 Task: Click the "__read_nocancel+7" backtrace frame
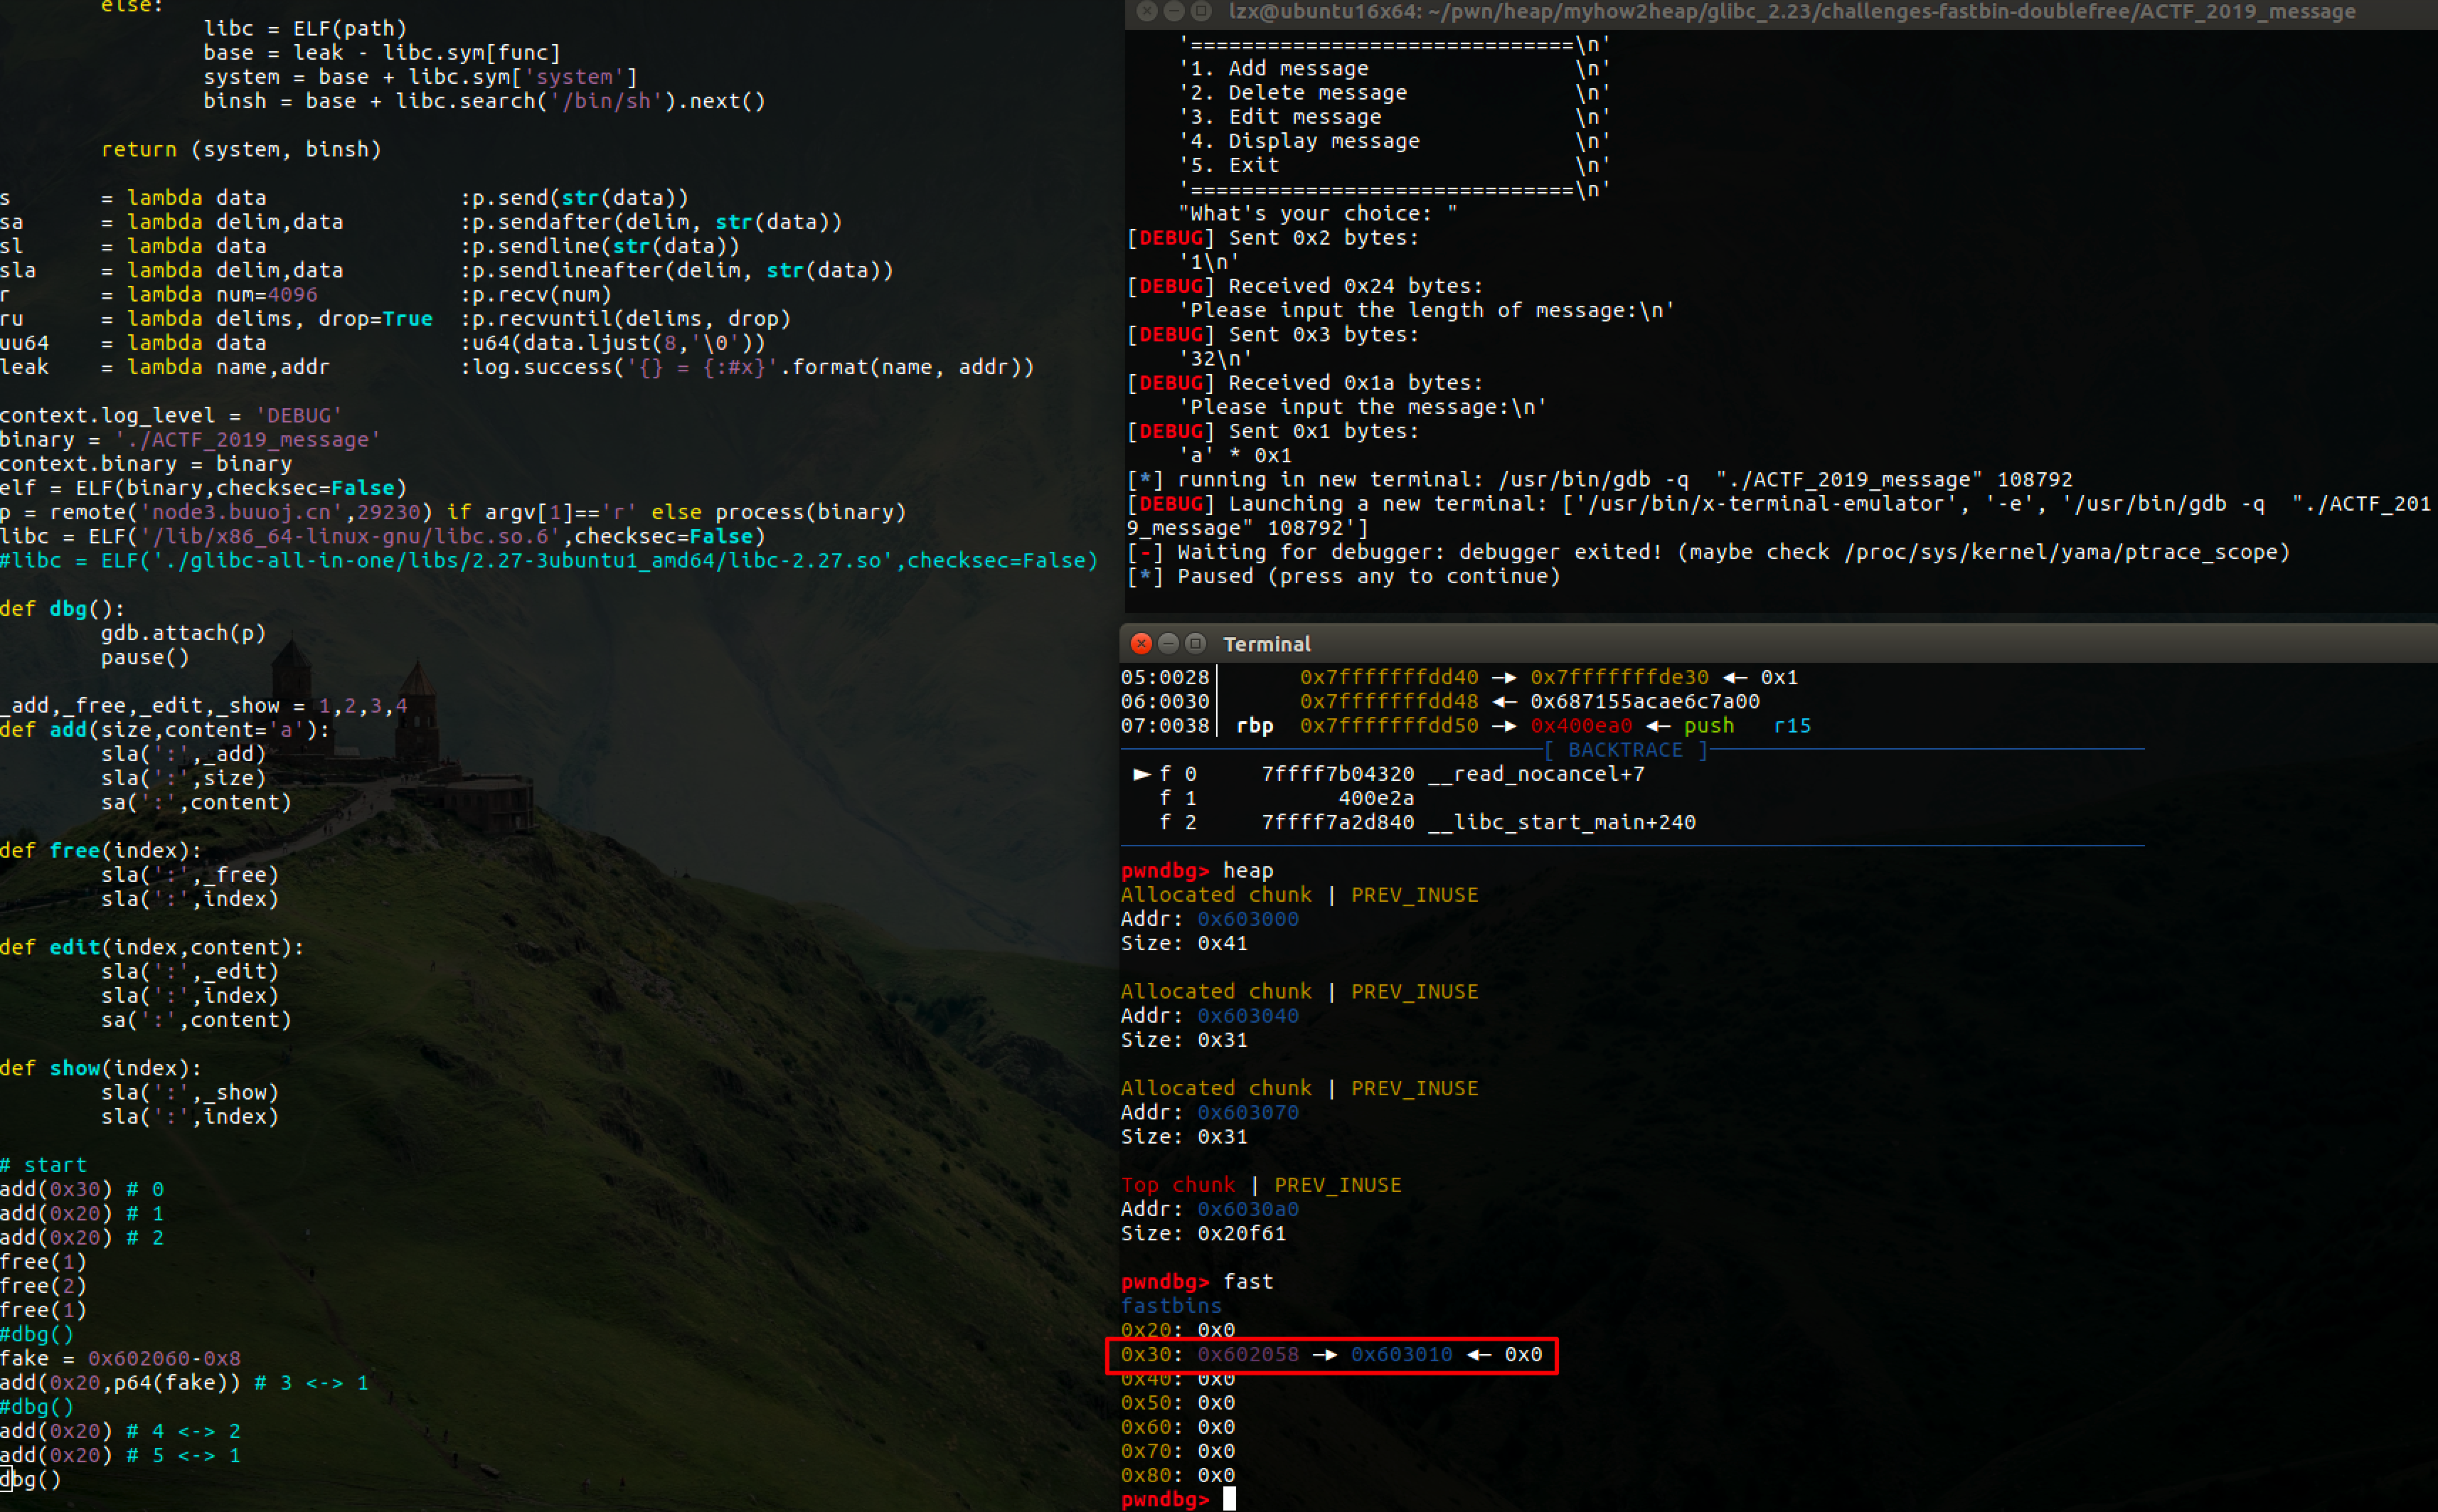pos(1536,774)
